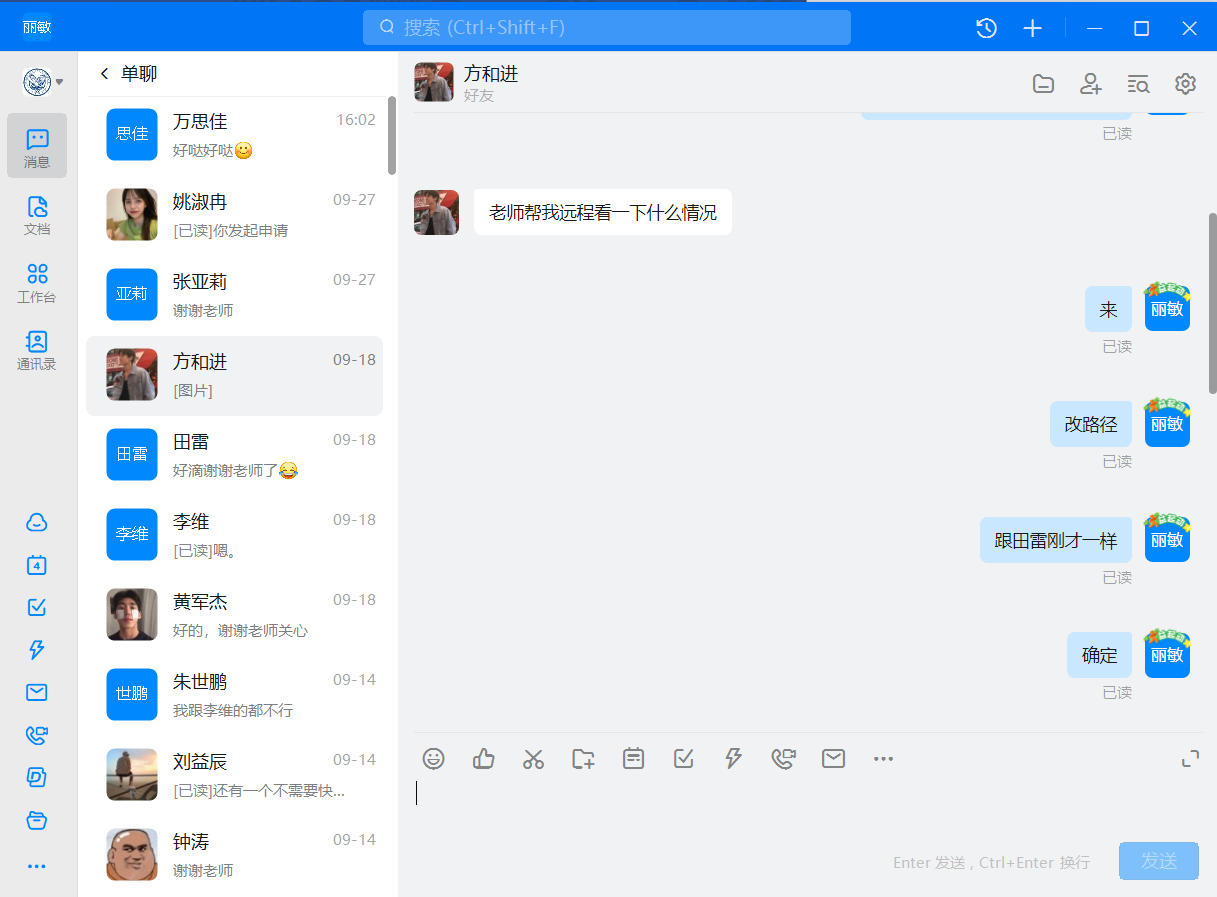Open the chat files folder icon

click(x=1043, y=84)
